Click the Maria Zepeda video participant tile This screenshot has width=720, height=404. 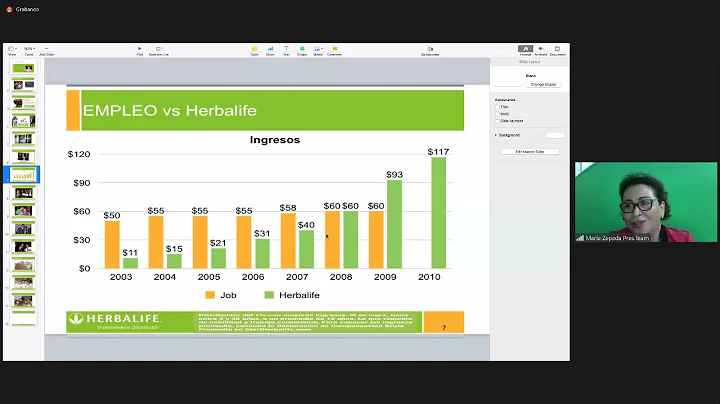[x=646, y=202]
